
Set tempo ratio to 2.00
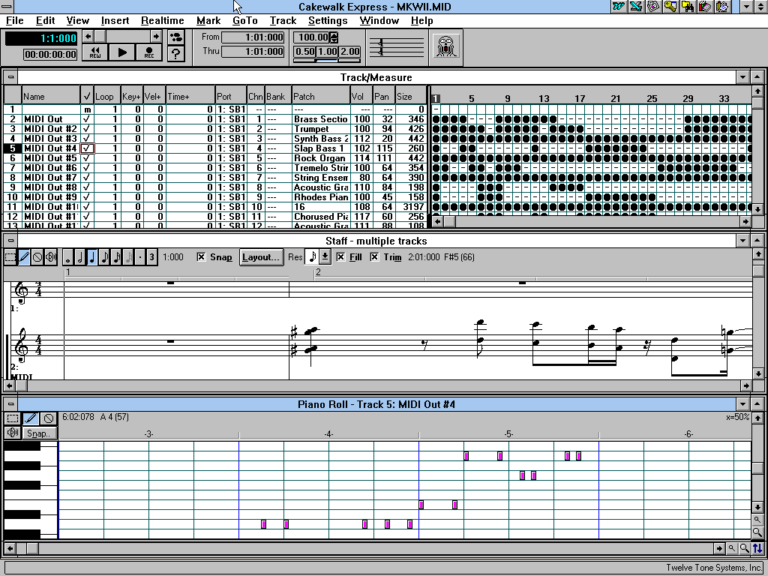pos(350,52)
